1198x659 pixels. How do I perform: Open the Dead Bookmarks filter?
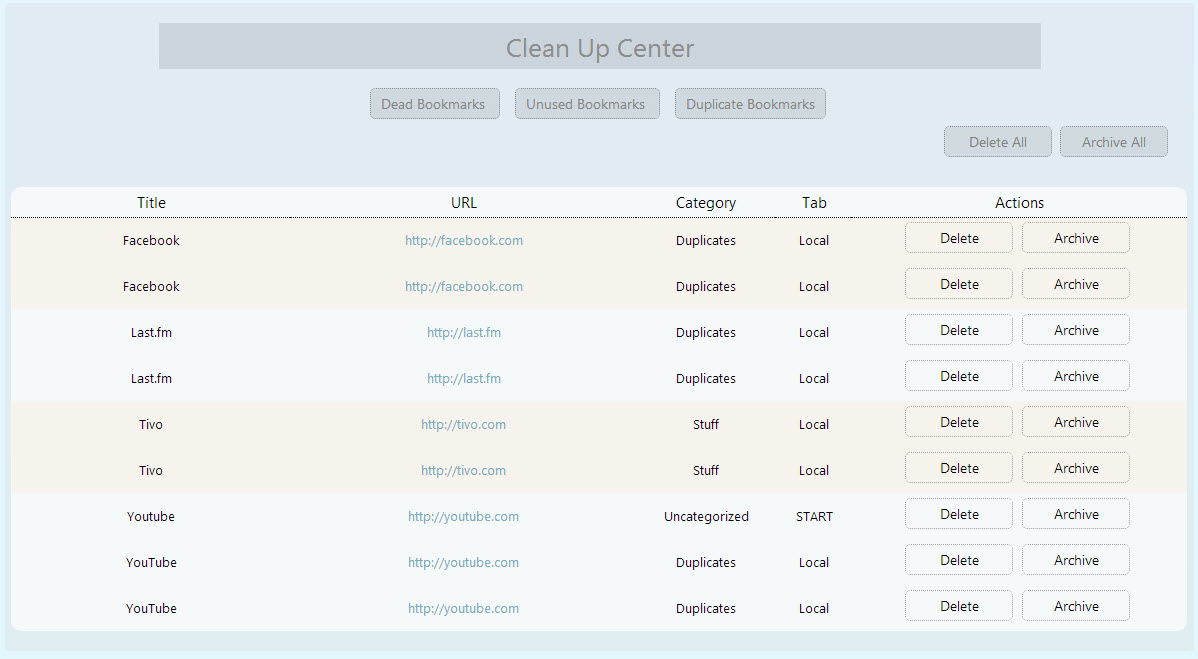click(434, 104)
